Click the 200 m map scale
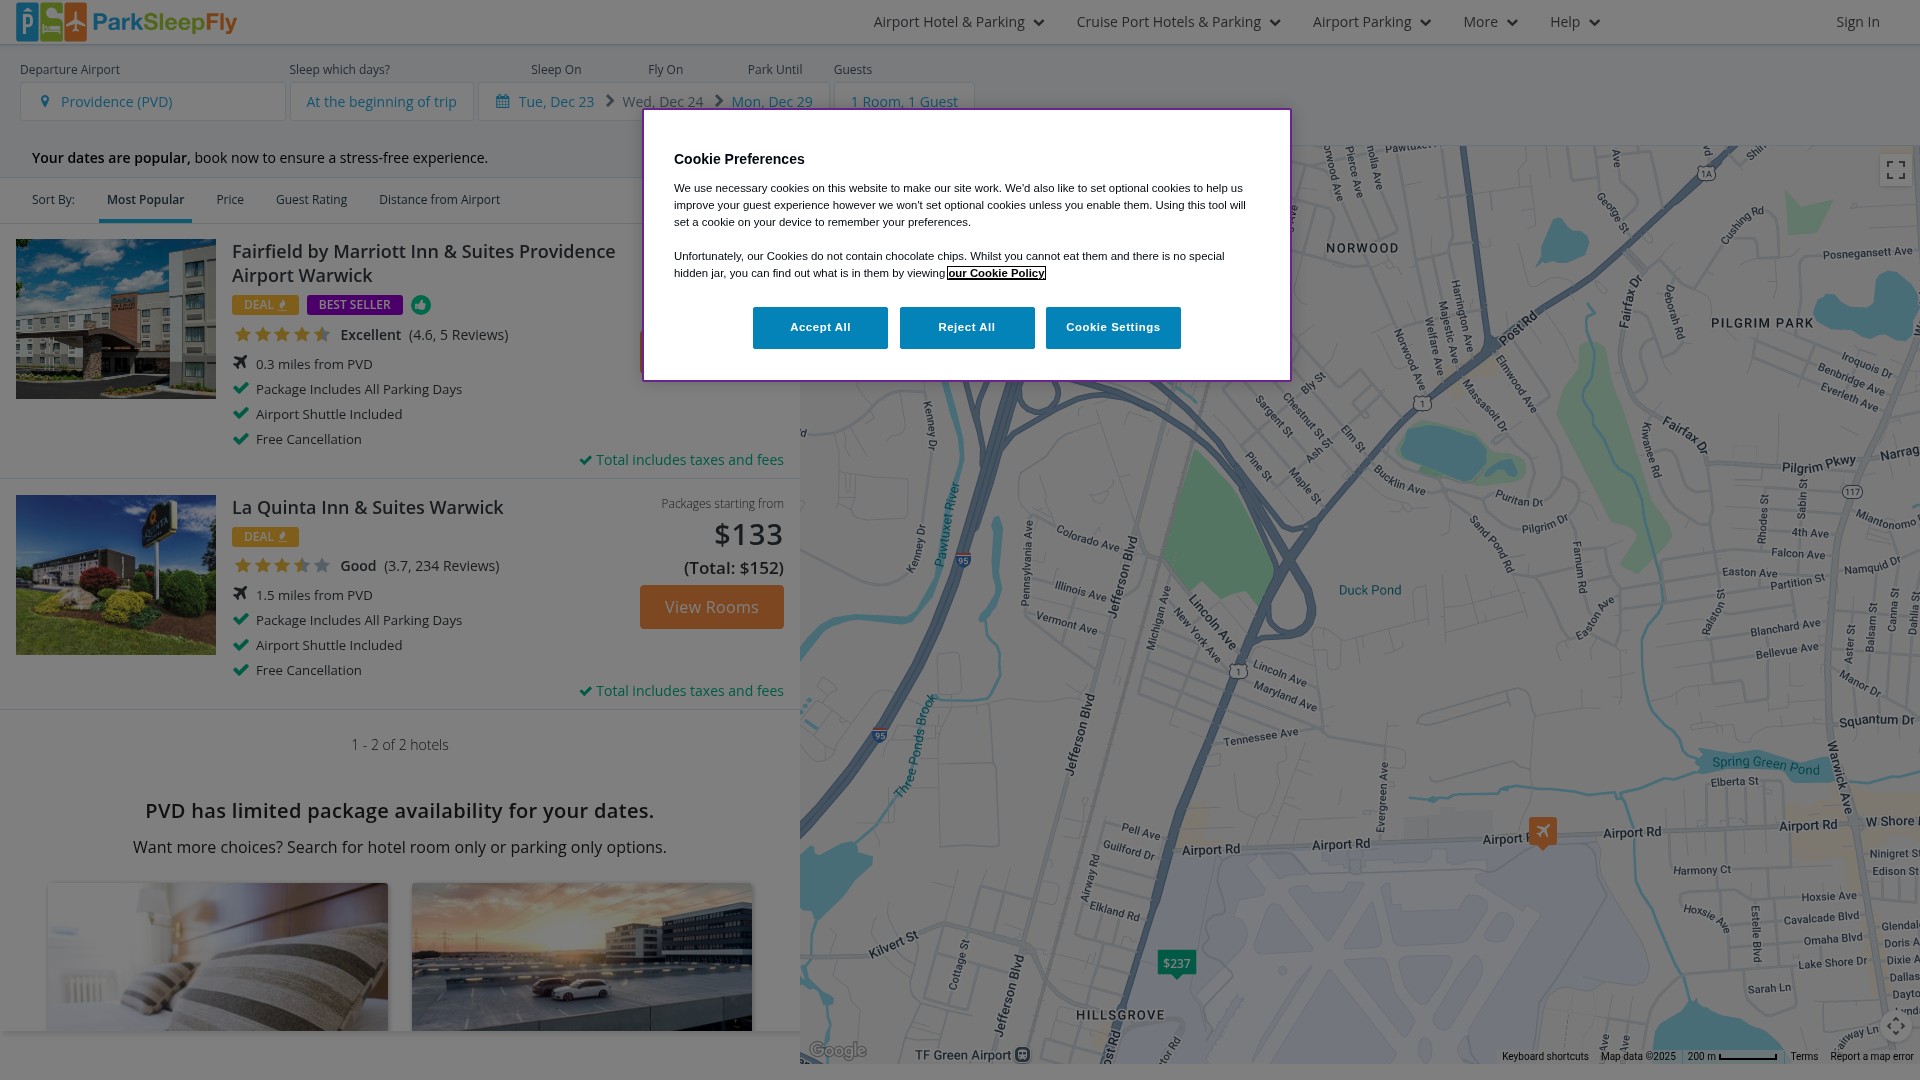Viewport: 1920px width, 1080px height. [1733, 1056]
